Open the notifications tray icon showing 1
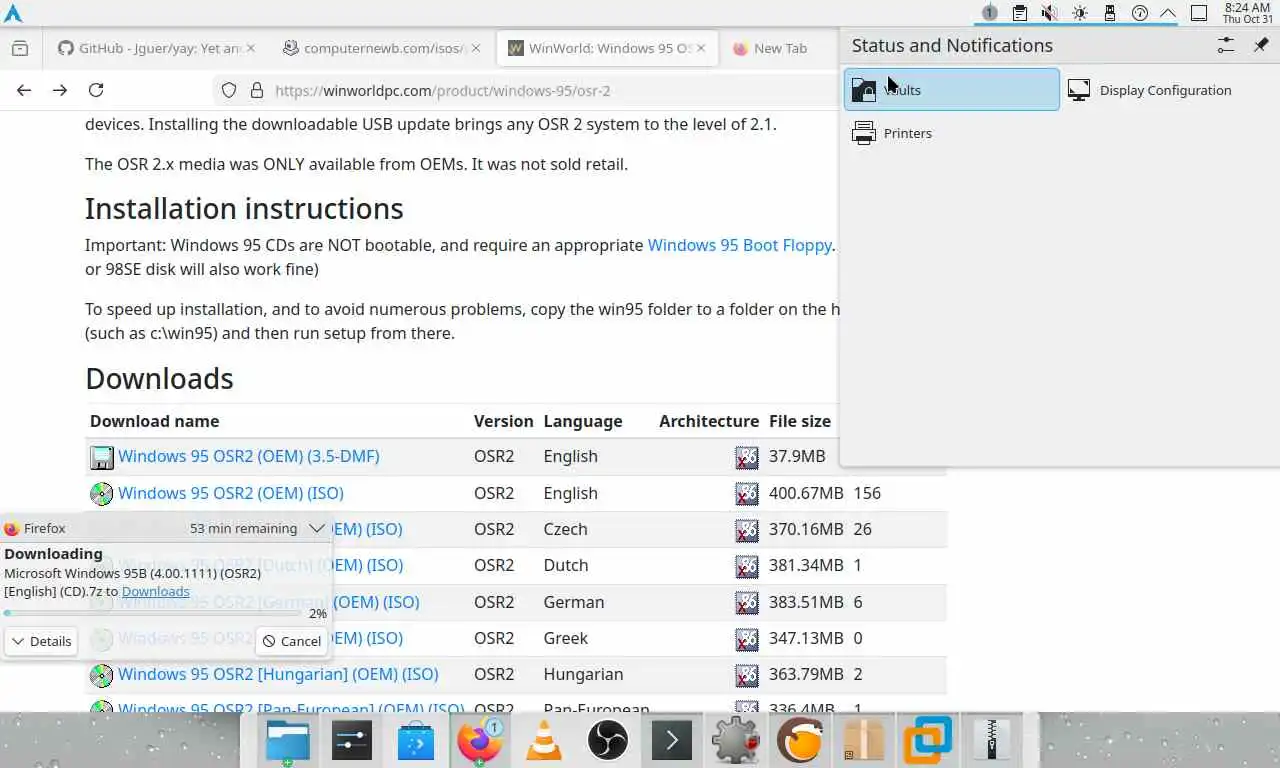The height and width of the screenshot is (768, 1280). (989, 13)
